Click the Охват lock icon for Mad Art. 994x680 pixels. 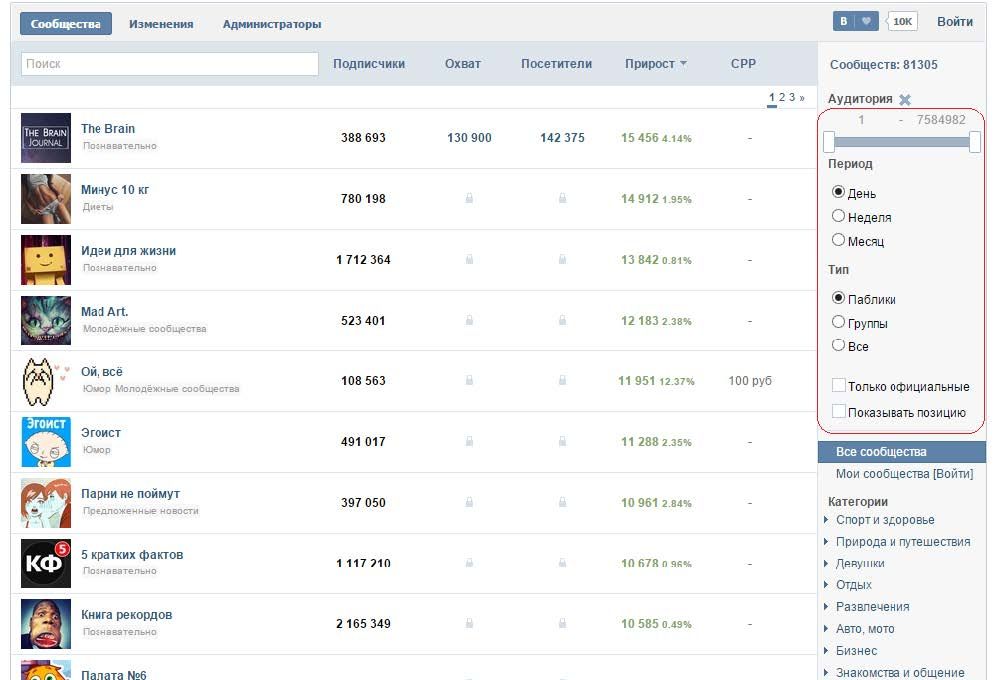pyautogui.click(x=469, y=321)
